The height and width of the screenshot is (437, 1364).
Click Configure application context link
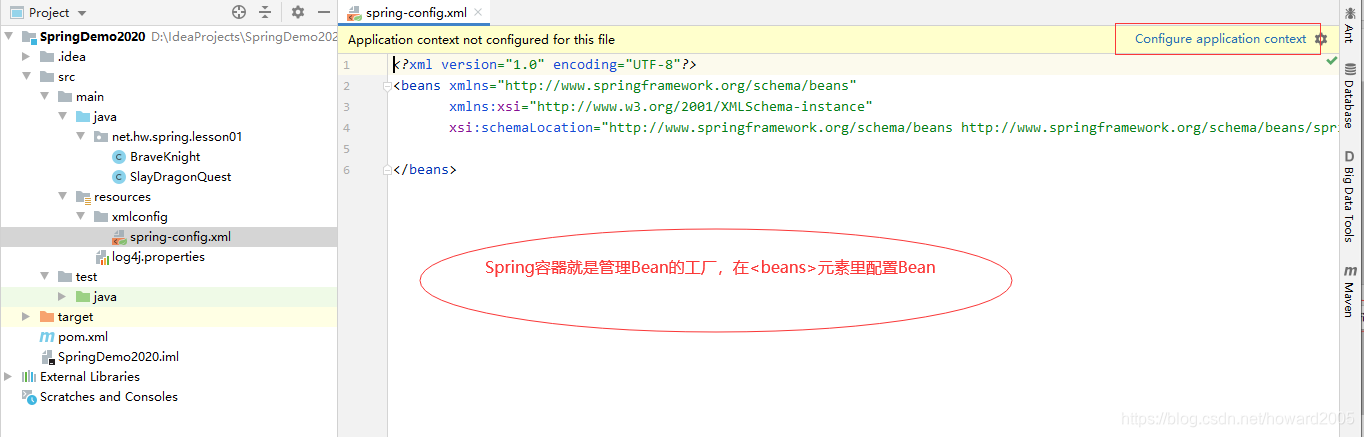tap(1220, 39)
